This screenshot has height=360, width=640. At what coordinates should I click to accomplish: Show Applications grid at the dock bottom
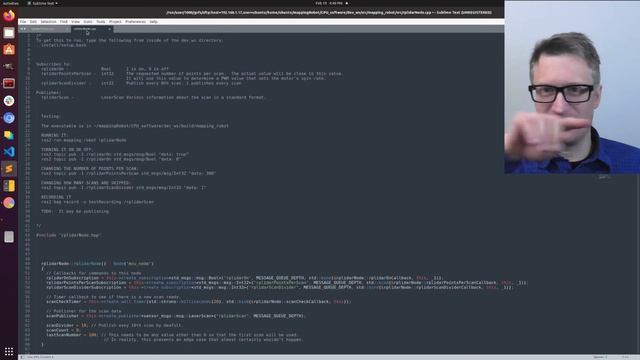click(x=9, y=351)
